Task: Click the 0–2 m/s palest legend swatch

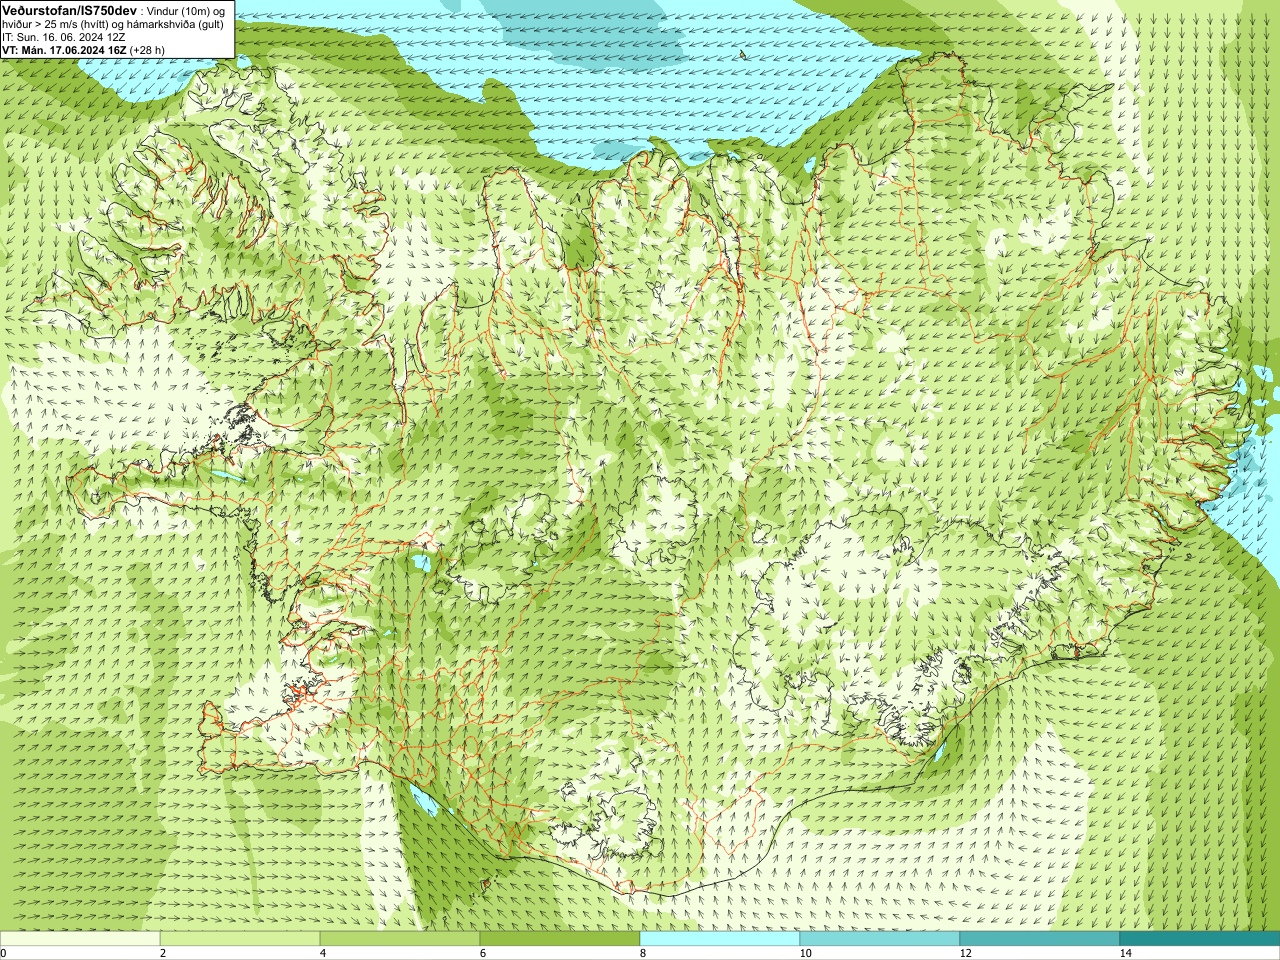Action: pos(80,939)
